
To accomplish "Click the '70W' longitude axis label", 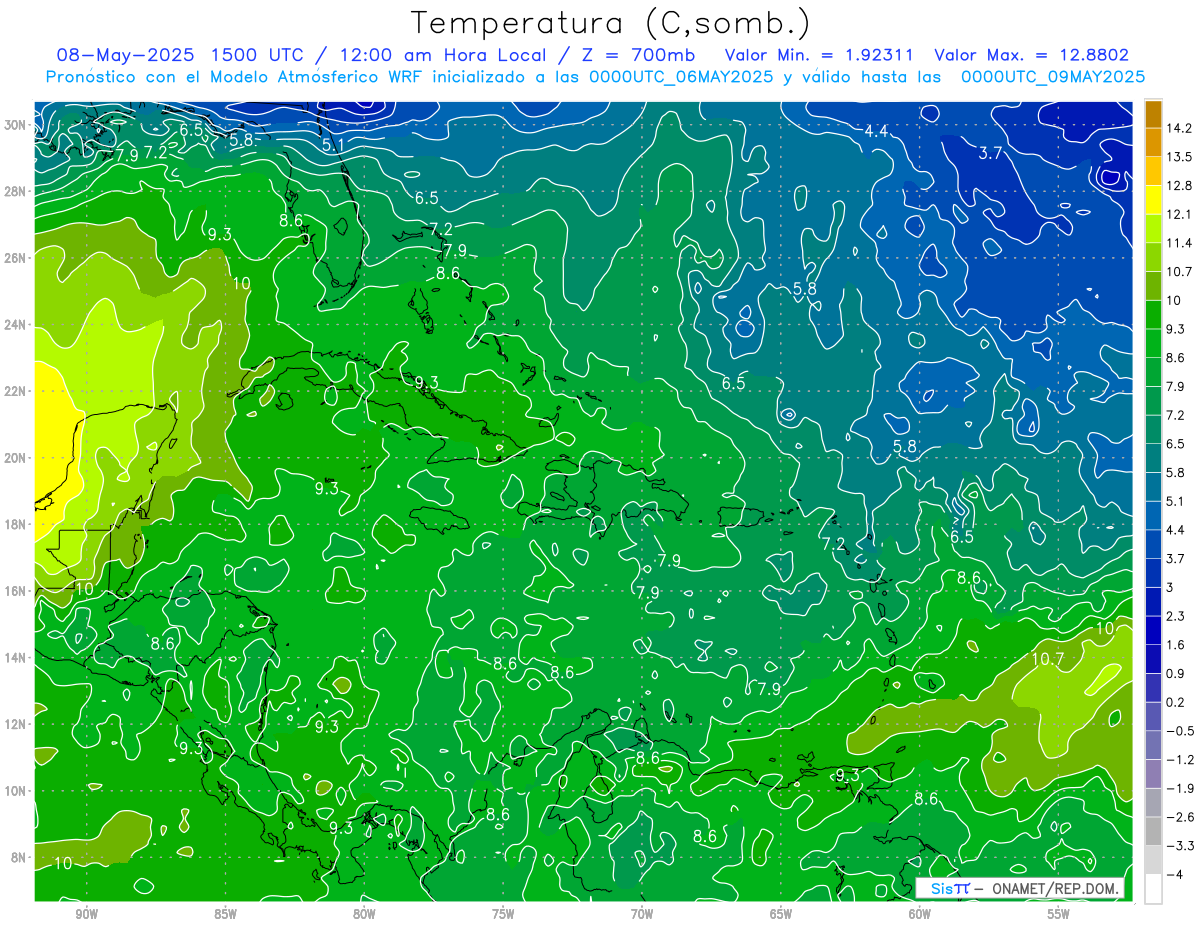I will click(642, 914).
